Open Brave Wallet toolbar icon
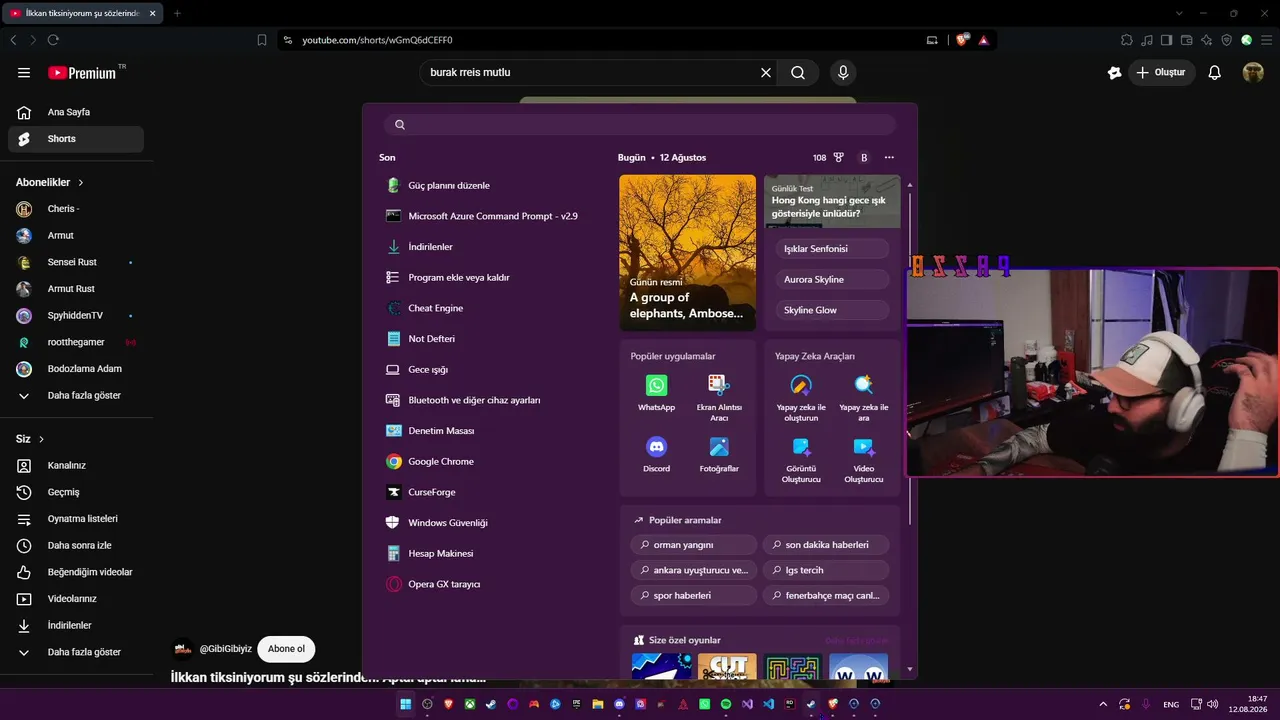This screenshot has height=720, width=1280. (x=1187, y=40)
